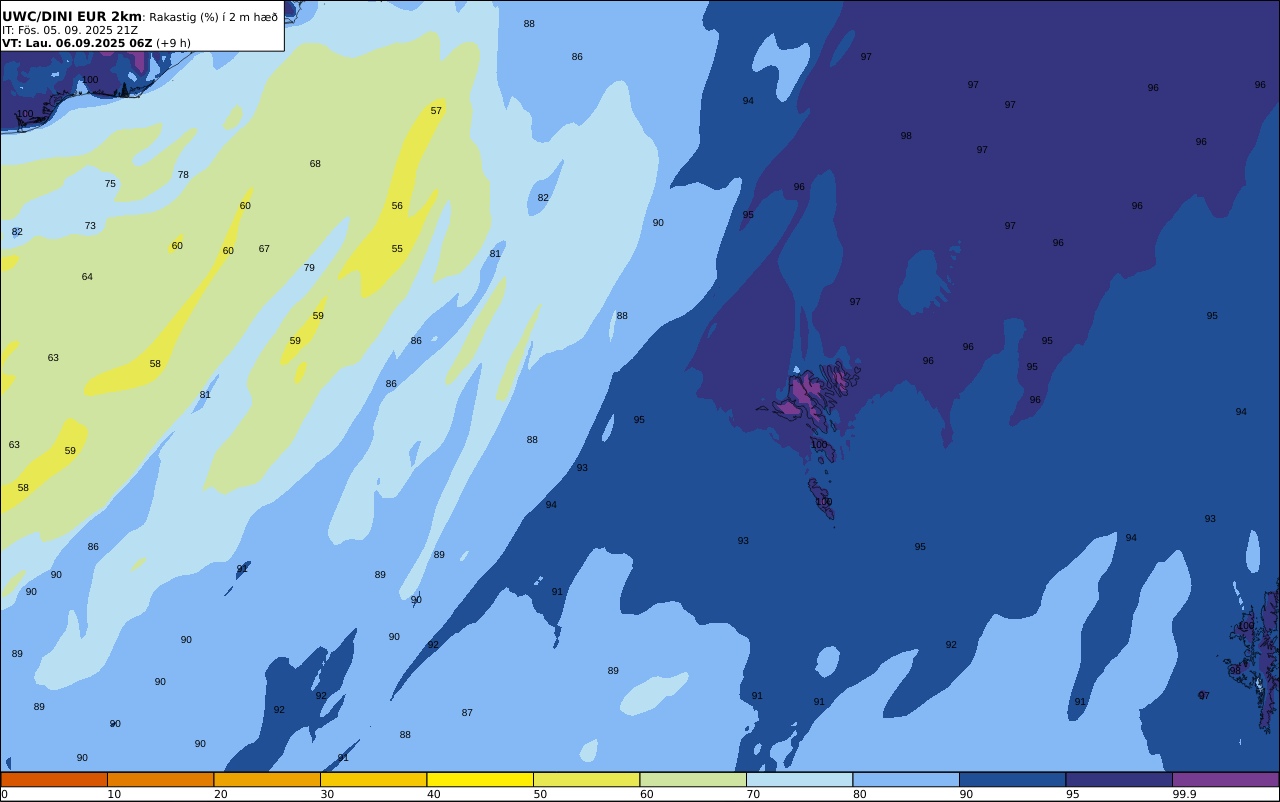Click the humidity value 87 on the map
This screenshot has height=802, width=1280.
467,713
